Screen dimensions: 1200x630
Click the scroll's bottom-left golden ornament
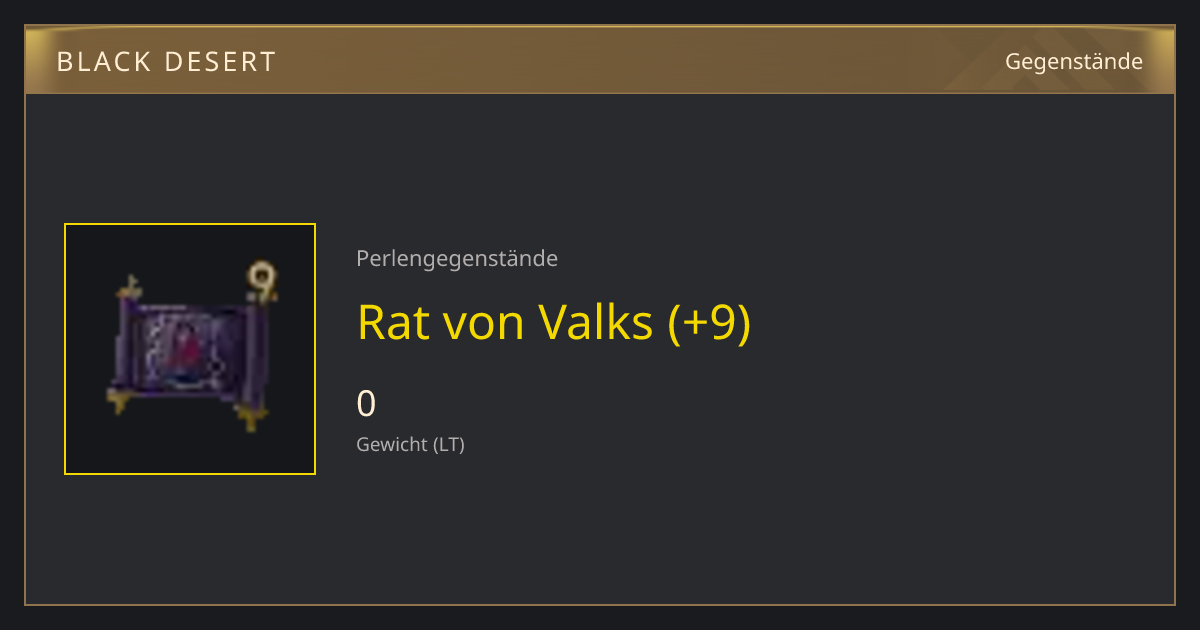121,401
